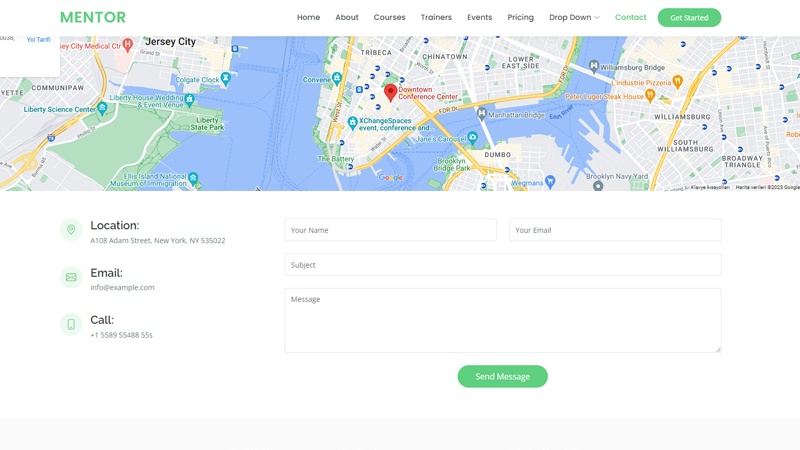The image size is (800, 450).
Task: Select the Contact nav link
Action: point(631,17)
